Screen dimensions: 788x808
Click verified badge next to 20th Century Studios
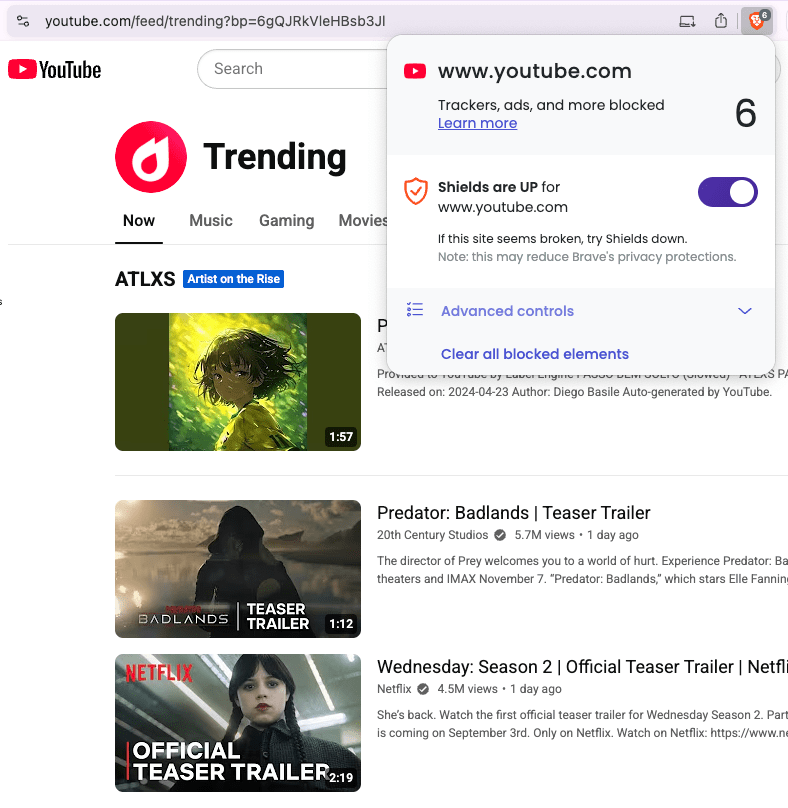500,535
